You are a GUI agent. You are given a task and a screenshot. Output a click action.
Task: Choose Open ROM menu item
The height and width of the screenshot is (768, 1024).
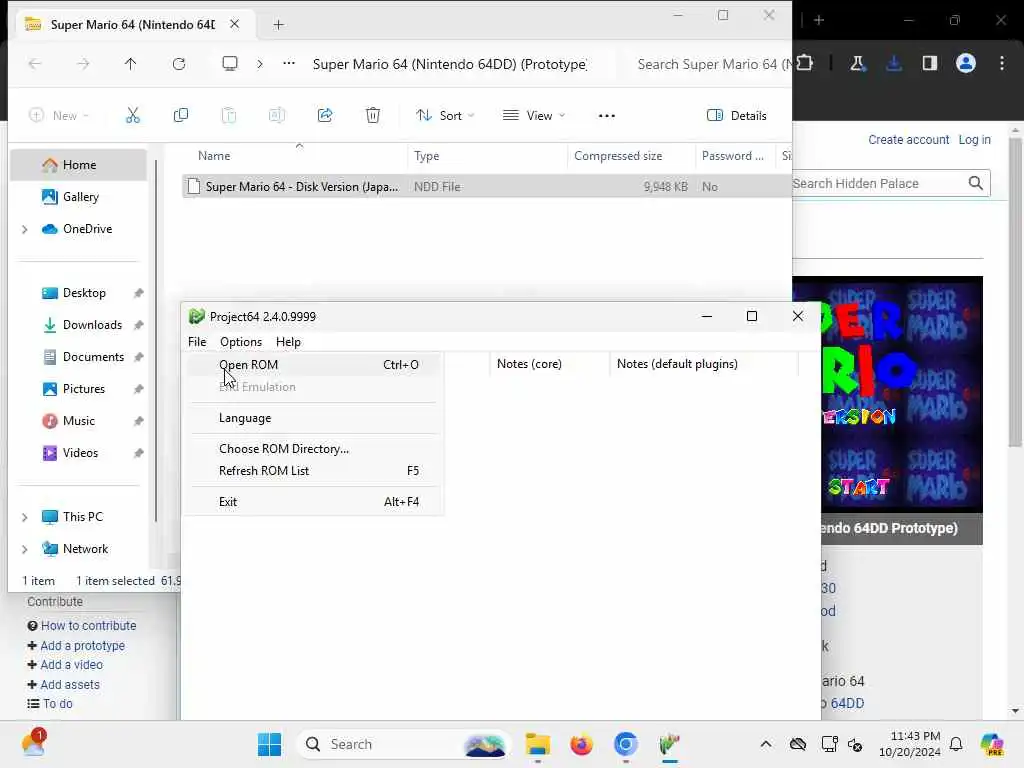click(x=315, y=364)
